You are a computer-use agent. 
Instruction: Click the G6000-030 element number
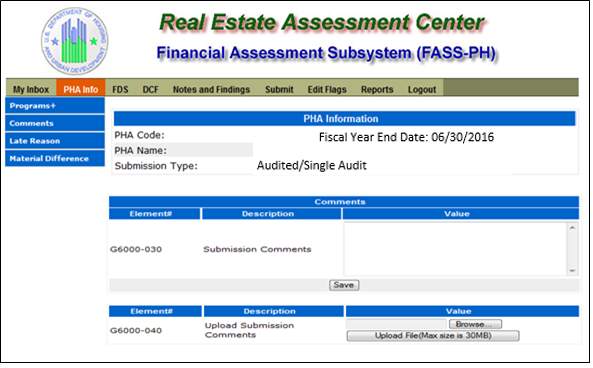click(136, 249)
